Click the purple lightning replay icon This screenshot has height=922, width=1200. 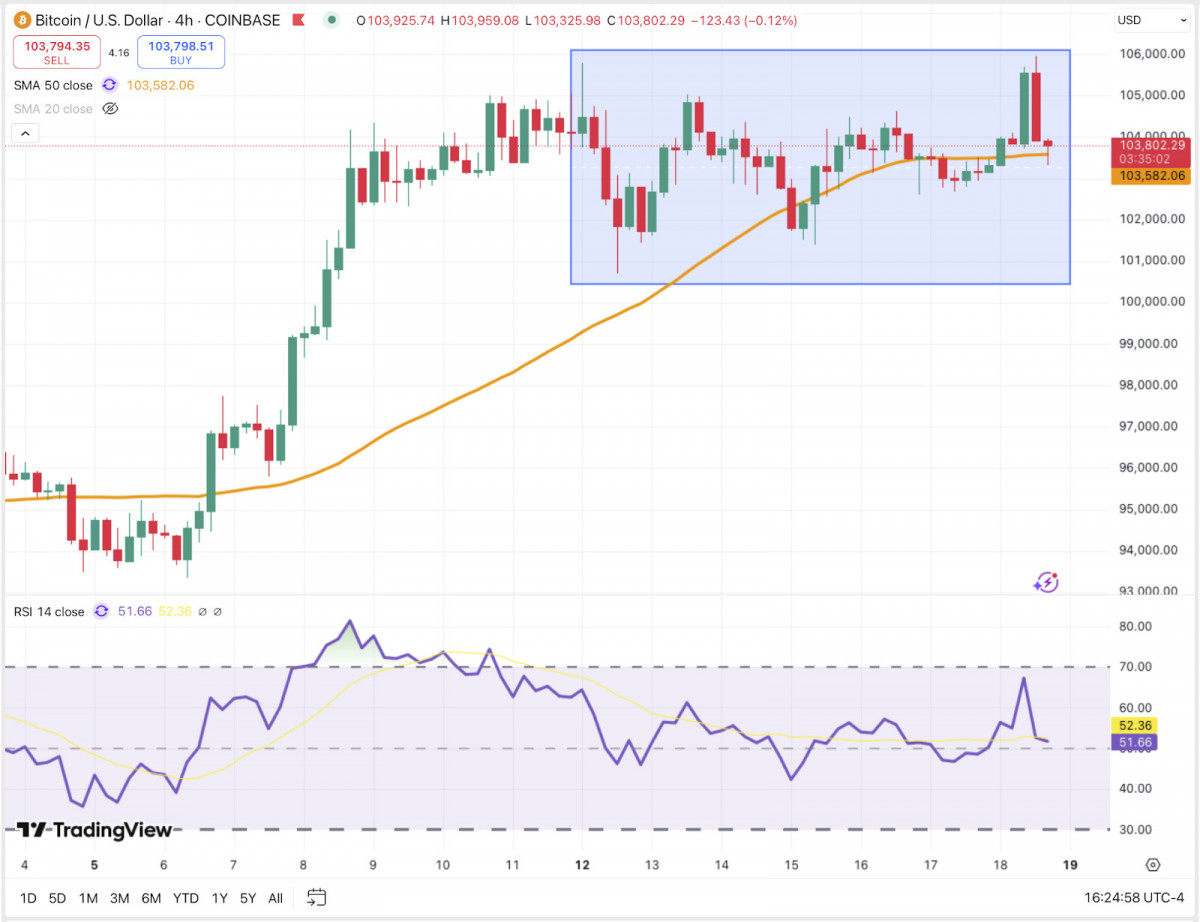tap(1046, 582)
